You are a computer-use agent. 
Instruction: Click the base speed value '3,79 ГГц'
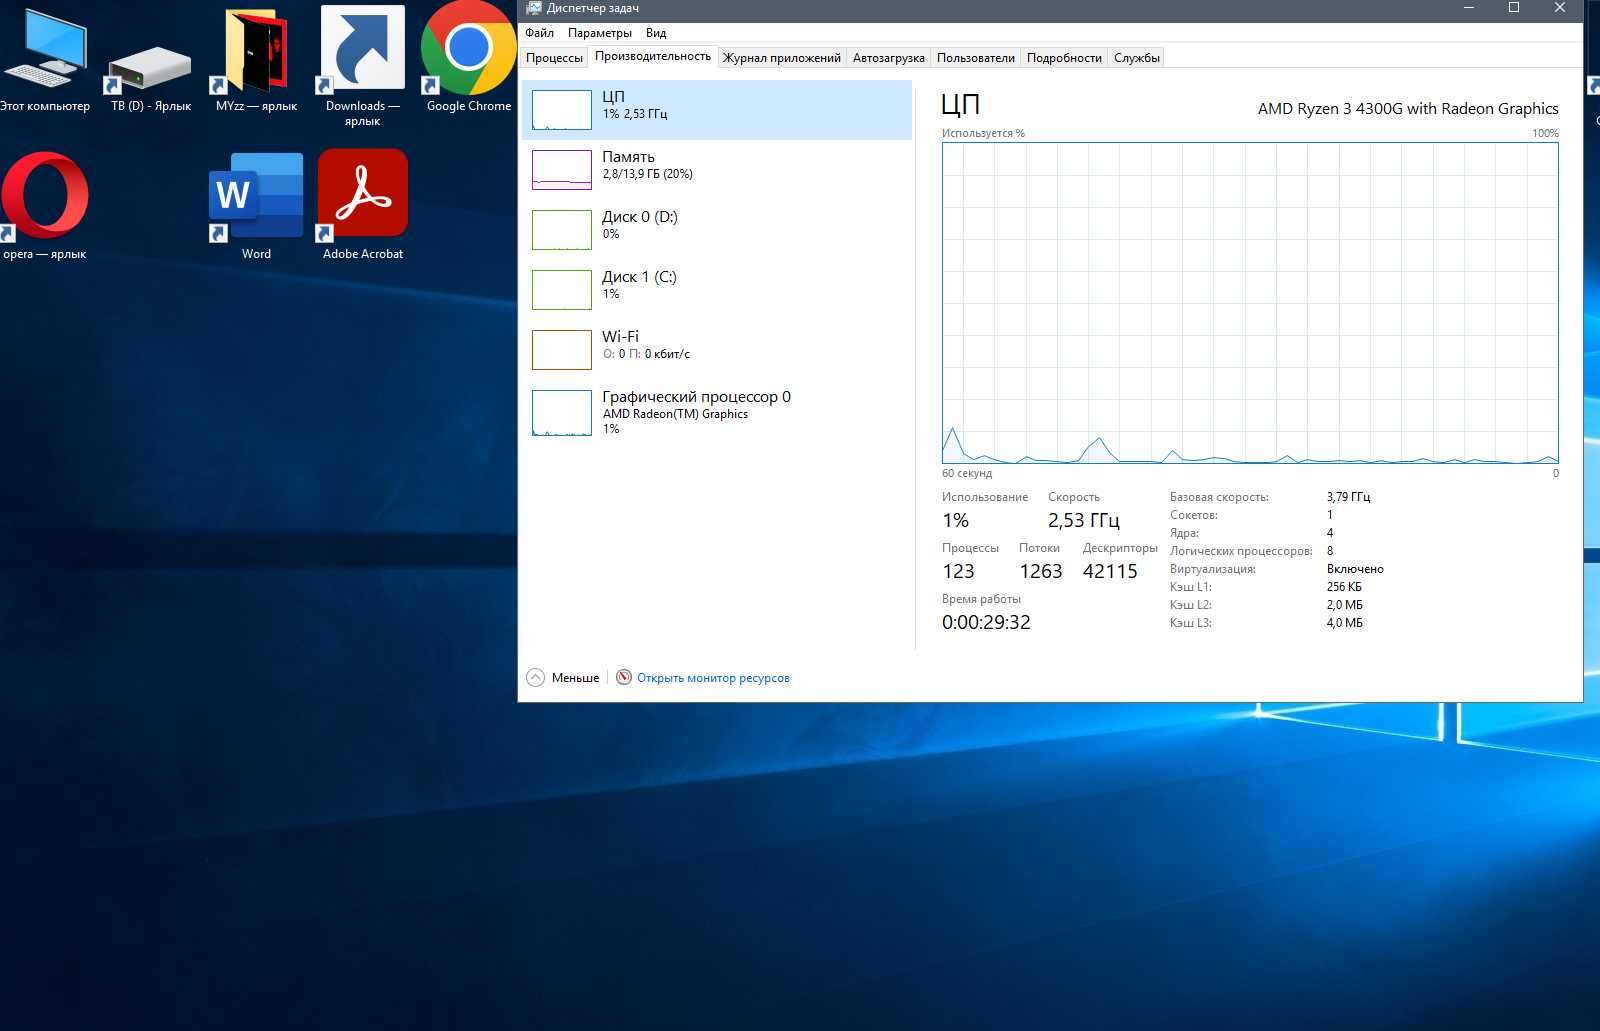[1348, 497]
